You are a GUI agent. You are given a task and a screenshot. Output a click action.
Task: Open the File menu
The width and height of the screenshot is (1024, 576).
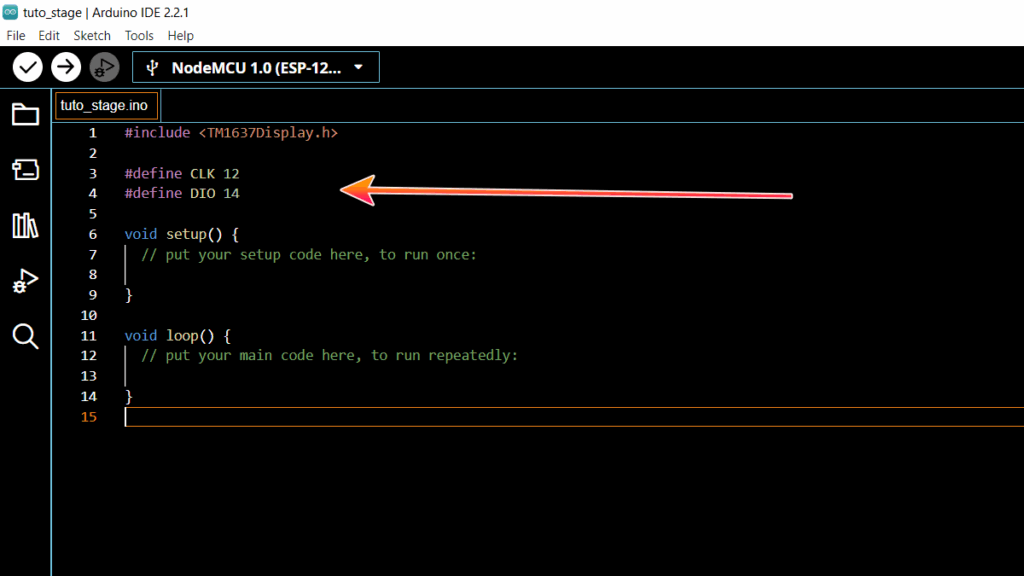point(16,36)
